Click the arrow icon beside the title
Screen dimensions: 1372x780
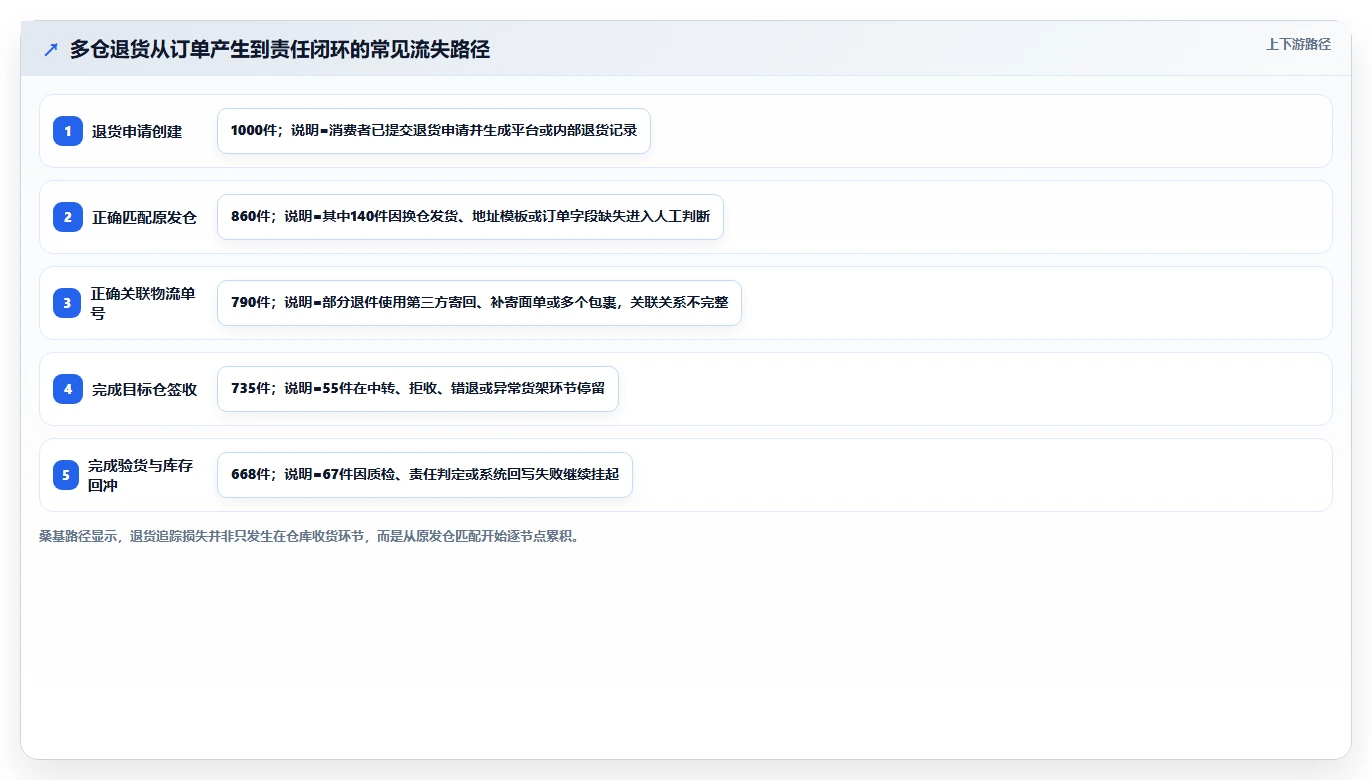pos(51,49)
